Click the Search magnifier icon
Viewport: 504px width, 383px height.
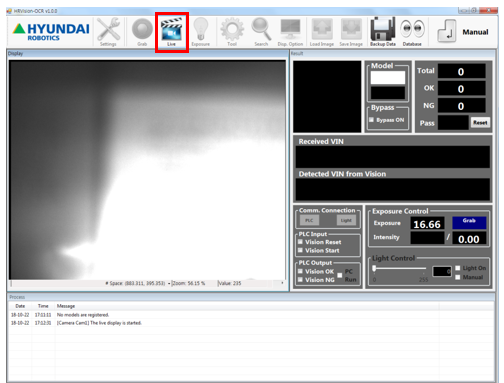(x=261, y=32)
